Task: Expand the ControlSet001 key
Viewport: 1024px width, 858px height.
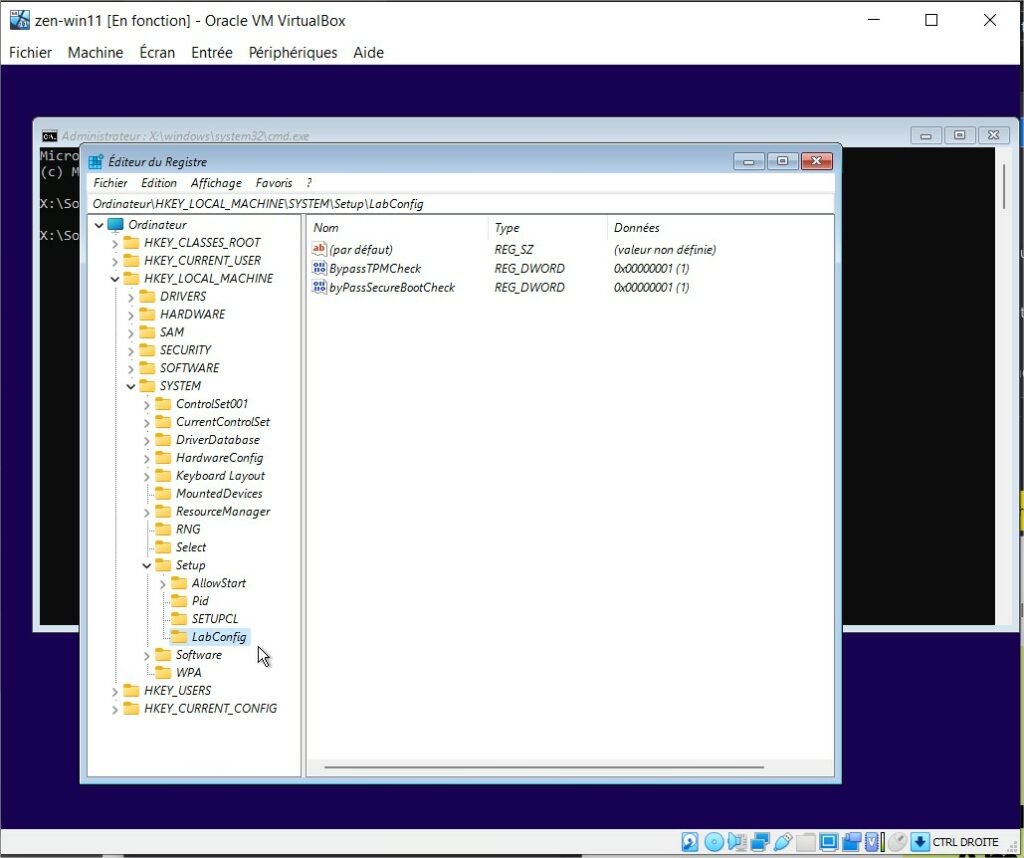Action: coord(147,405)
